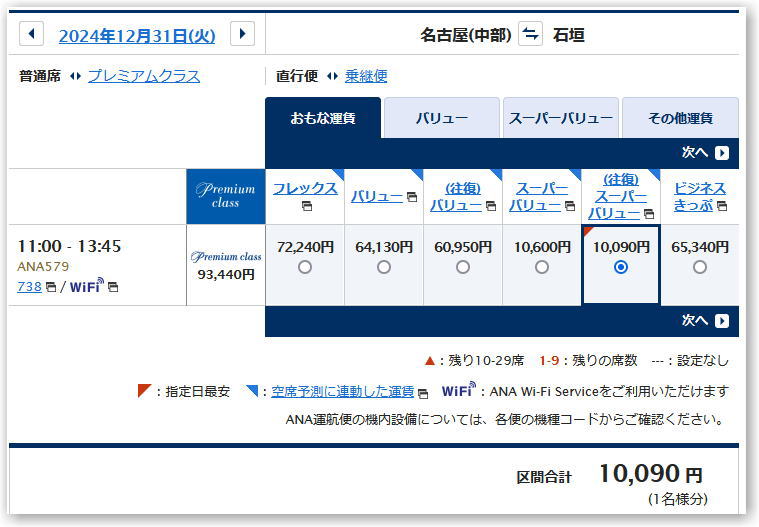Select the 60,950円 fare radio button
The width and height of the screenshot is (759, 527).
tap(463, 267)
